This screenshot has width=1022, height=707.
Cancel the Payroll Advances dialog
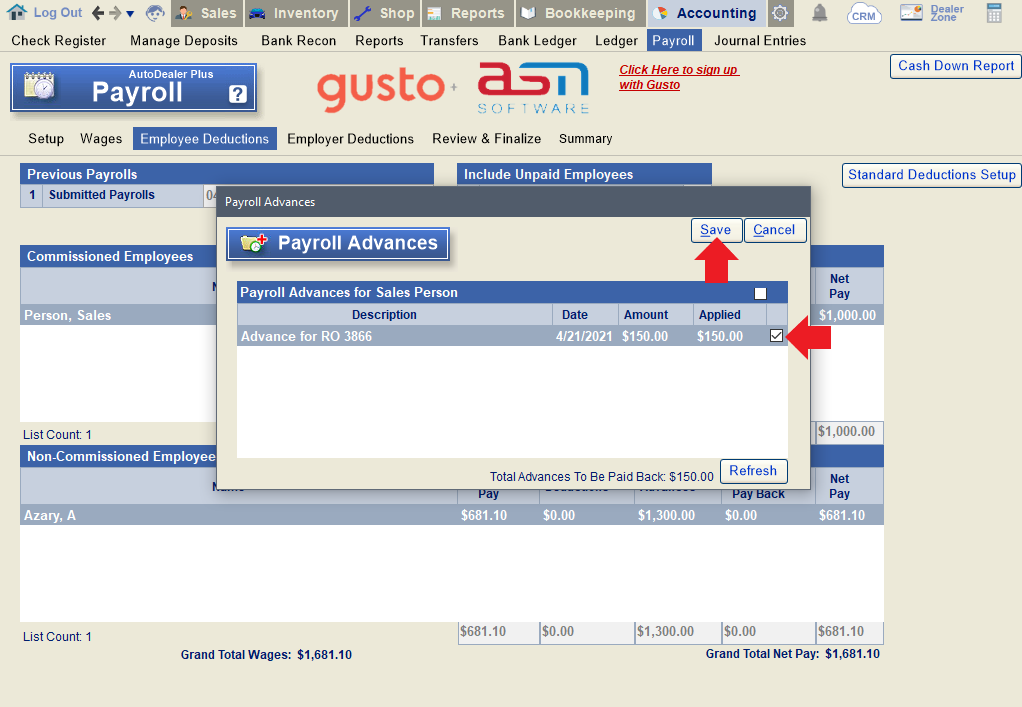click(774, 230)
